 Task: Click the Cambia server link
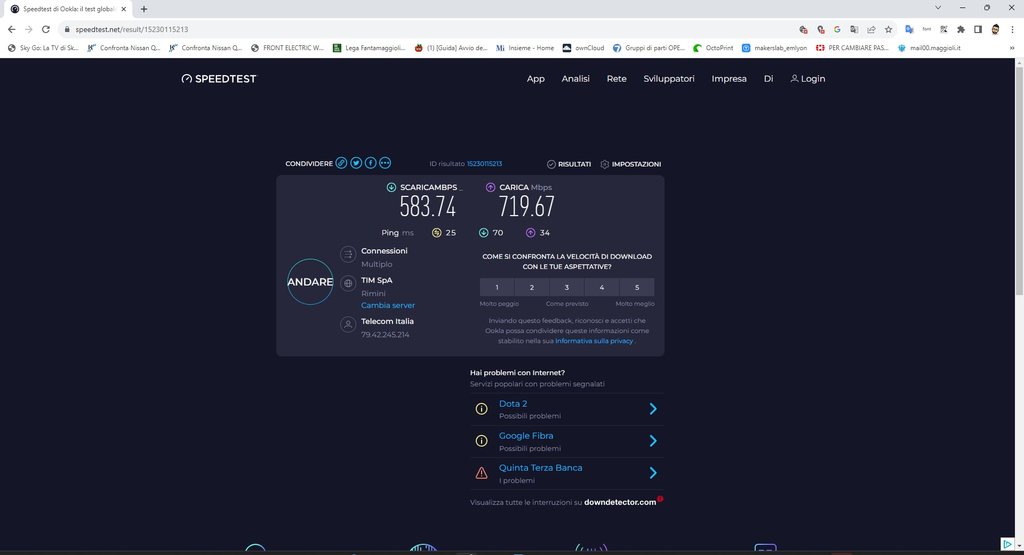click(x=388, y=305)
